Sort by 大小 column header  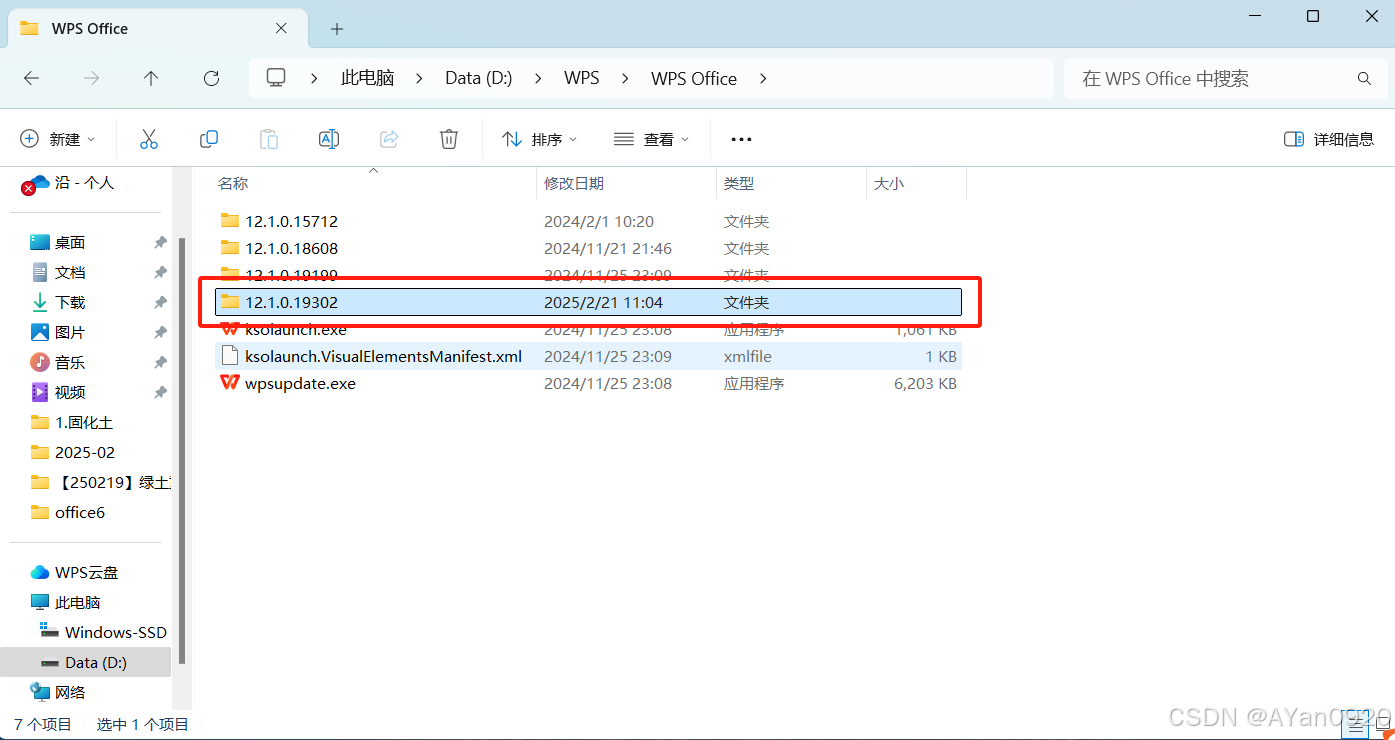[x=889, y=184]
